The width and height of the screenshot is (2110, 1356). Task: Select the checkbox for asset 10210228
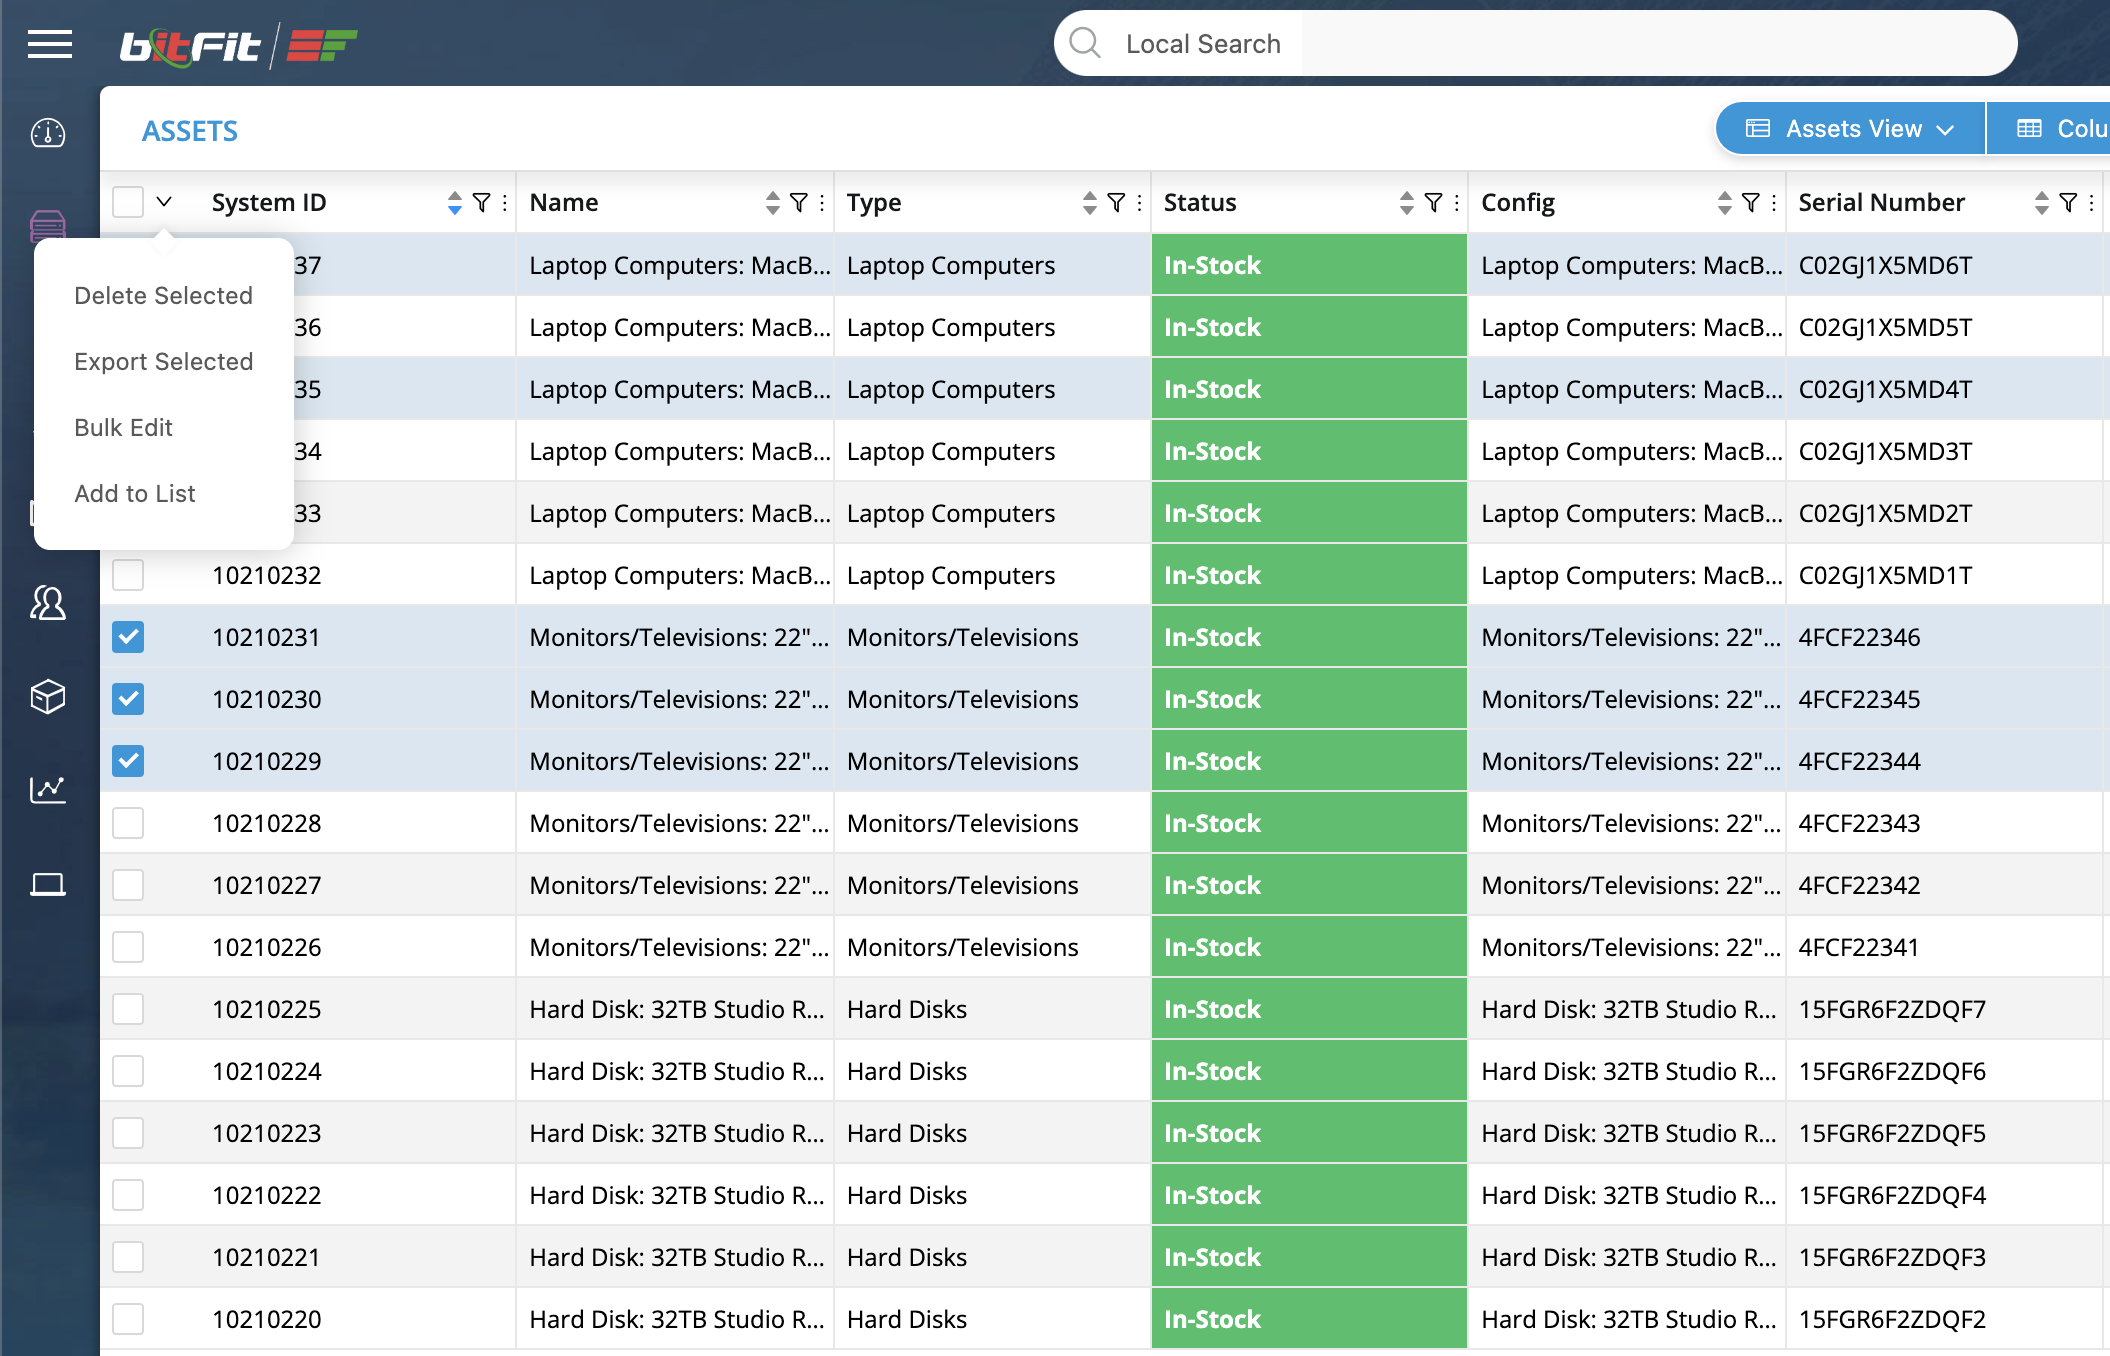(128, 823)
